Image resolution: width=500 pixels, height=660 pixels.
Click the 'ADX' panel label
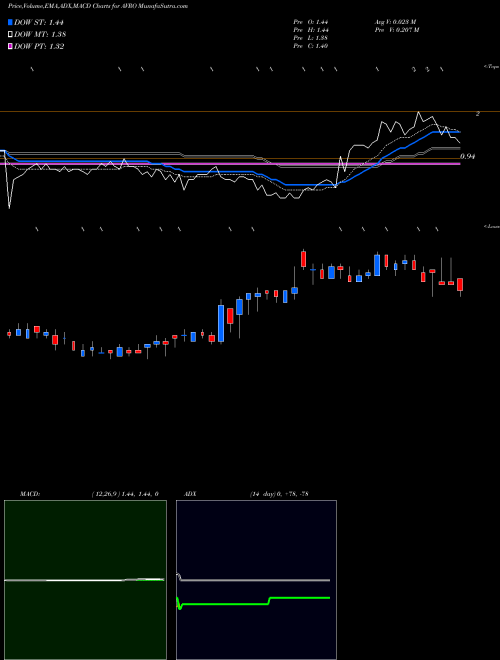coord(190,494)
